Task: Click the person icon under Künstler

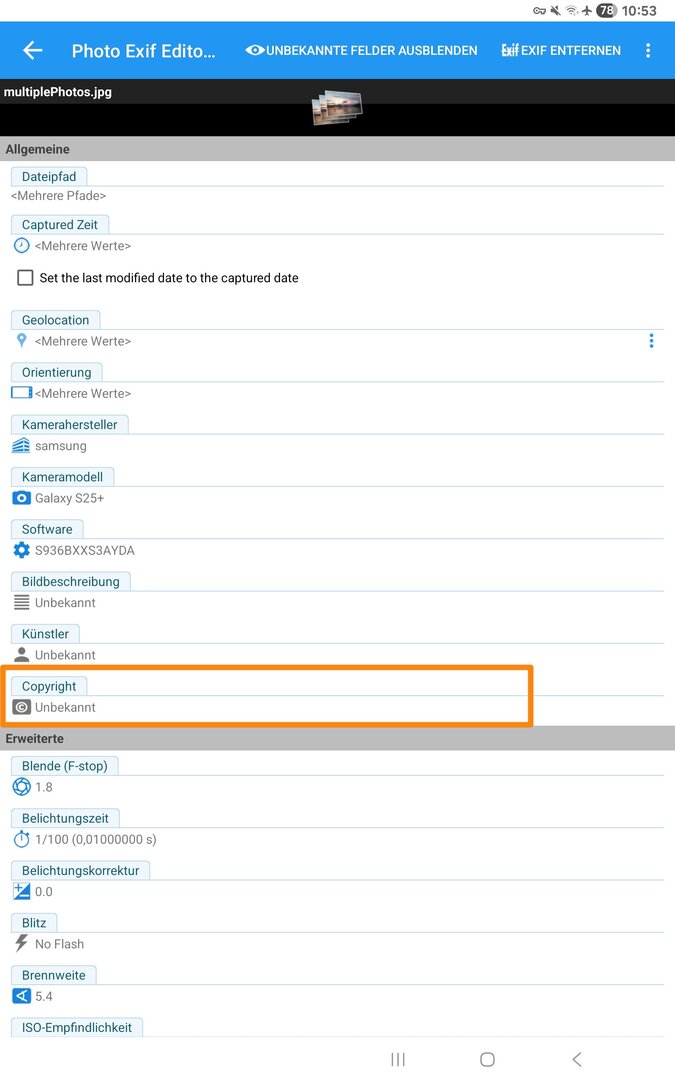Action: tap(21, 655)
